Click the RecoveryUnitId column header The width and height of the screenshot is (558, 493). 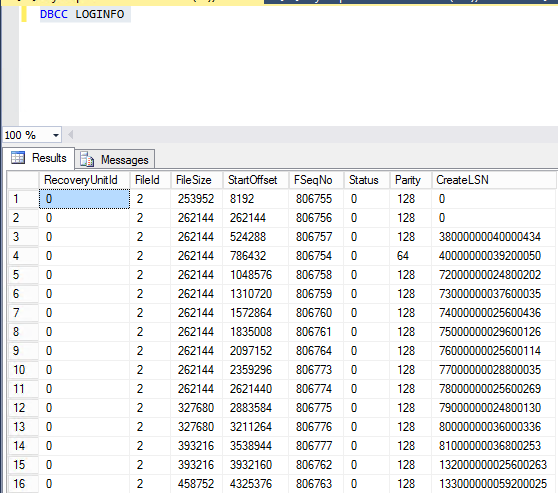pyautogui.click(x=84, y=180)
